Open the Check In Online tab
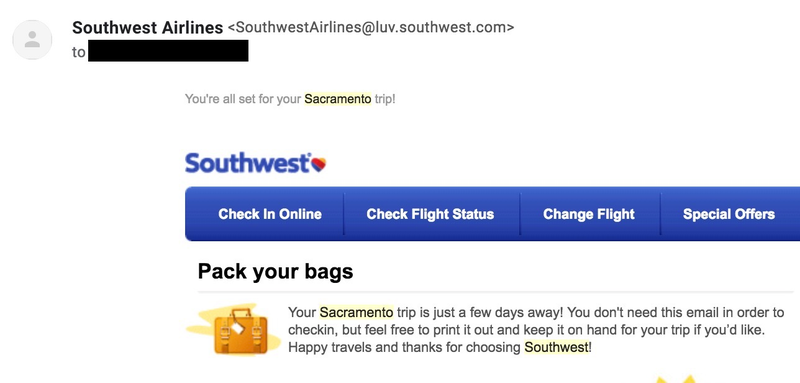The height and width of the screenshot is (383, 800). click(270, 214)
